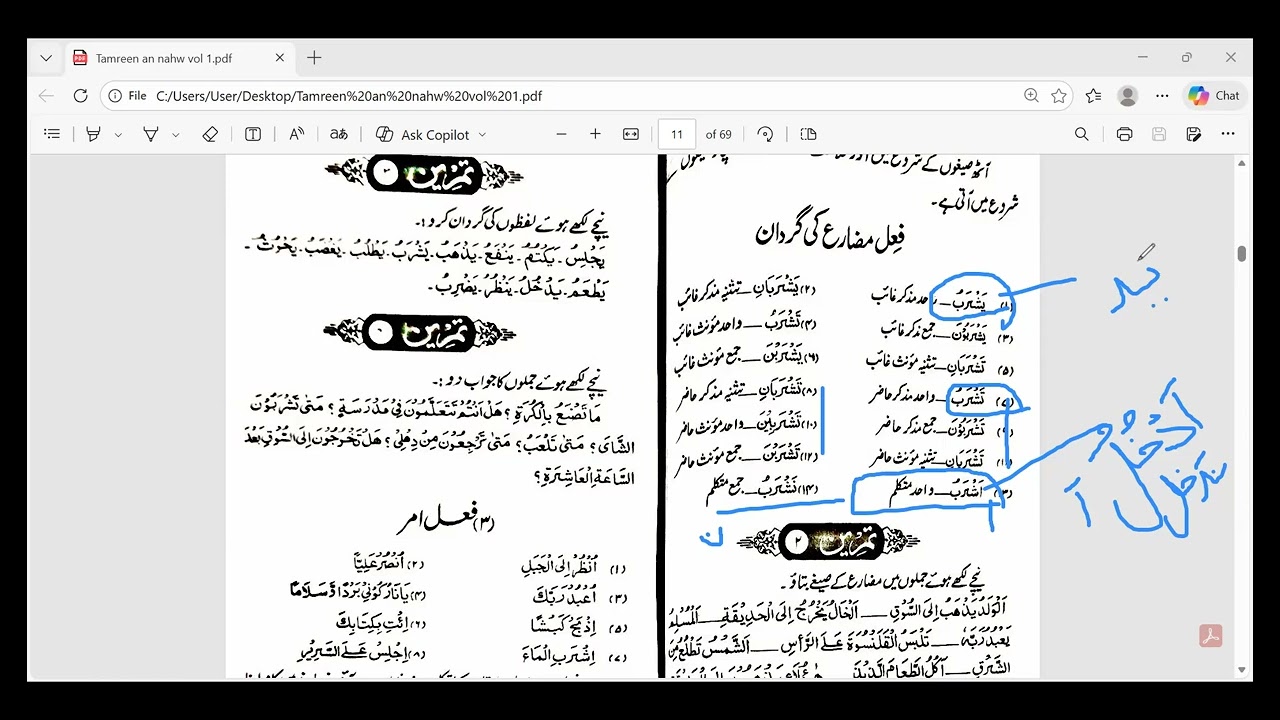This screenshot has height=720, width=1280.
Task: Open the Page view options
Action: point(809,134)
